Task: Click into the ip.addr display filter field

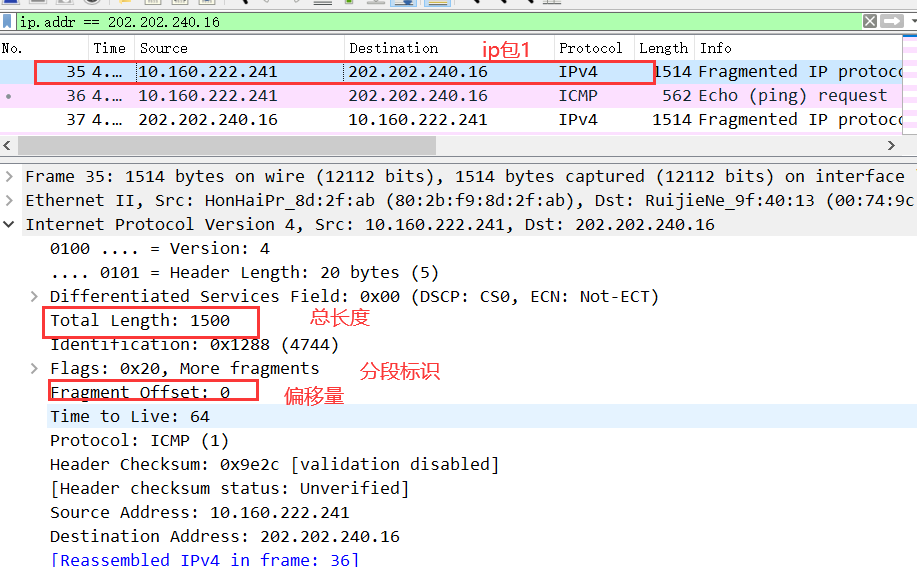Action: tap(439, 22)
